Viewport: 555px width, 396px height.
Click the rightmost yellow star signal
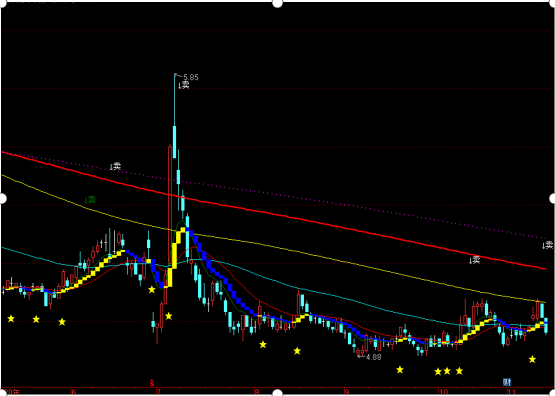pyautogui.click(x=532, y=360)
